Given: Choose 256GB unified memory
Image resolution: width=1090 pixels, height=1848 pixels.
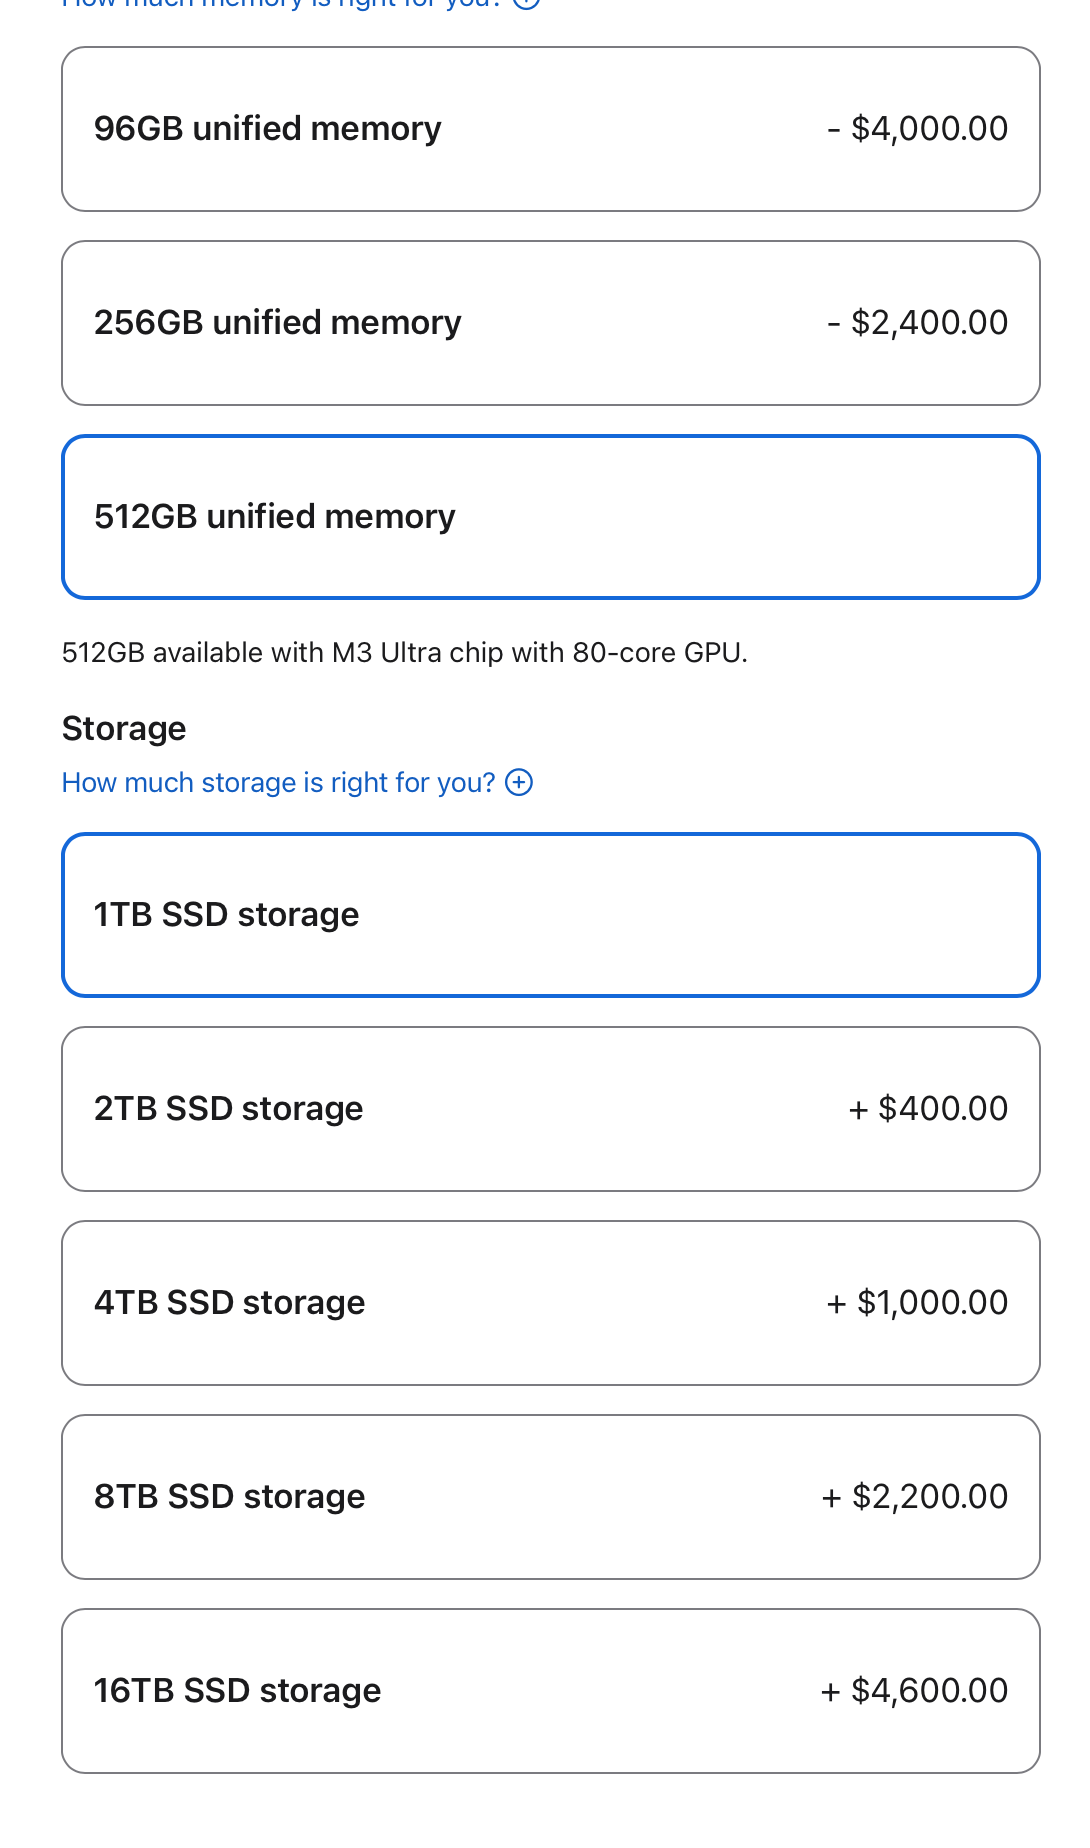Looking at the screenshot, I should point(550,323).
